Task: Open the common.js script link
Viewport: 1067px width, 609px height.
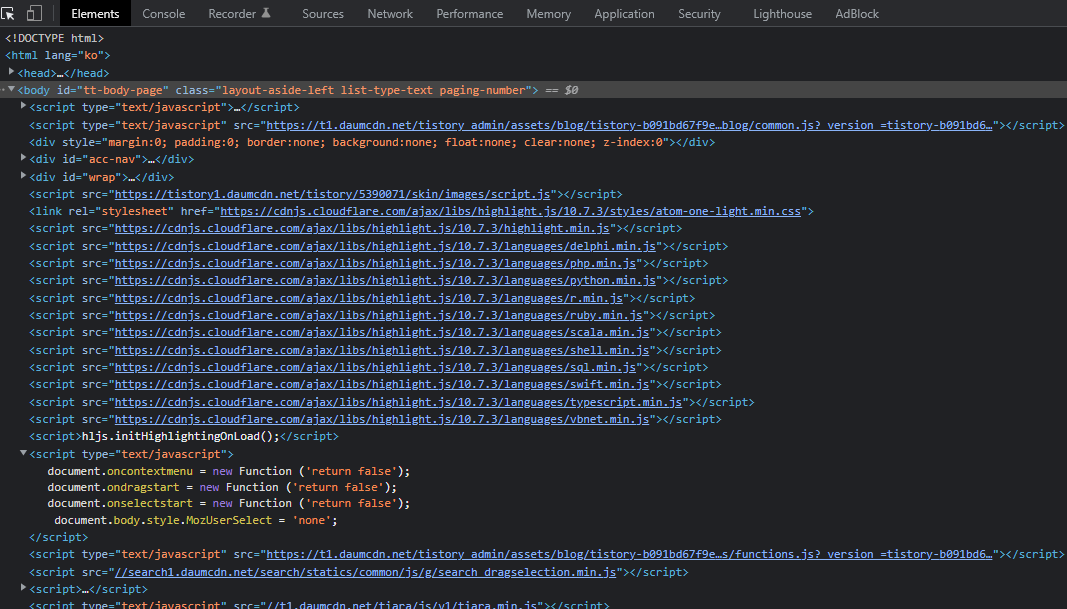Action: [629, 125]
